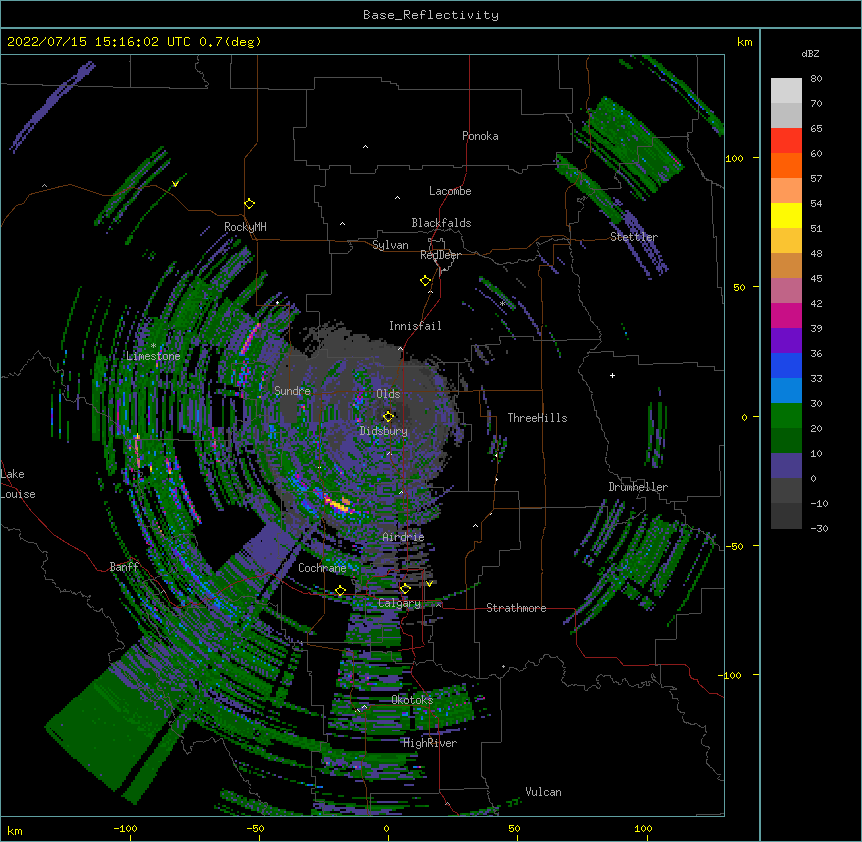
Task: Click the 100 tick label on the vertical axis
Action: pos(734,159)
